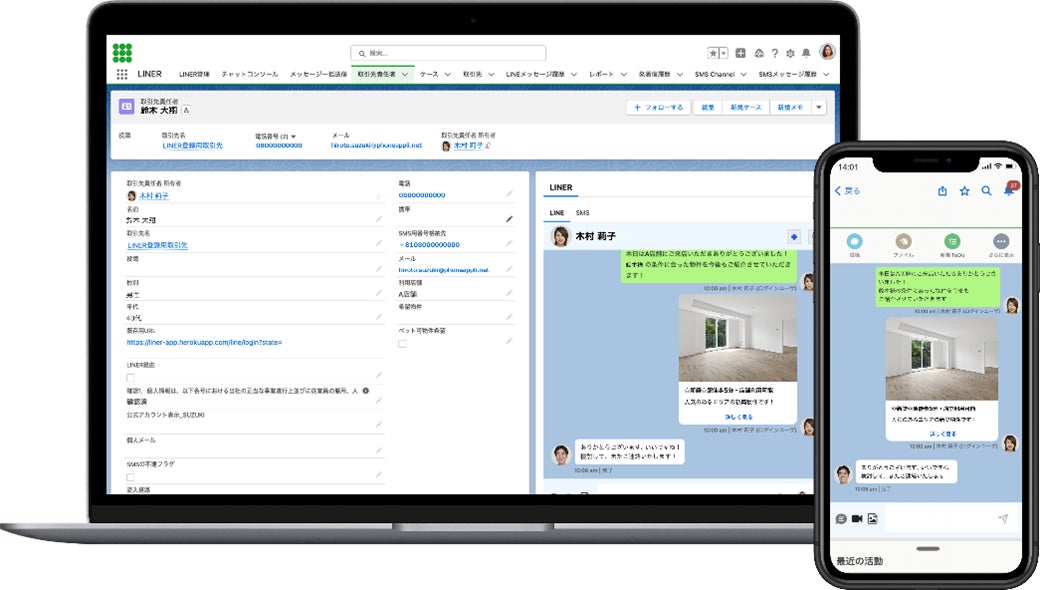
Task: Tap the search magnifier on the phone
Action: coord(987,191)
